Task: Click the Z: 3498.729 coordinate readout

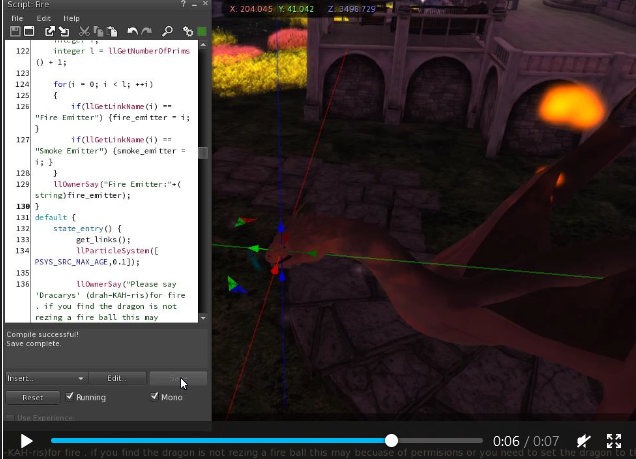Action: coord(351,9)
